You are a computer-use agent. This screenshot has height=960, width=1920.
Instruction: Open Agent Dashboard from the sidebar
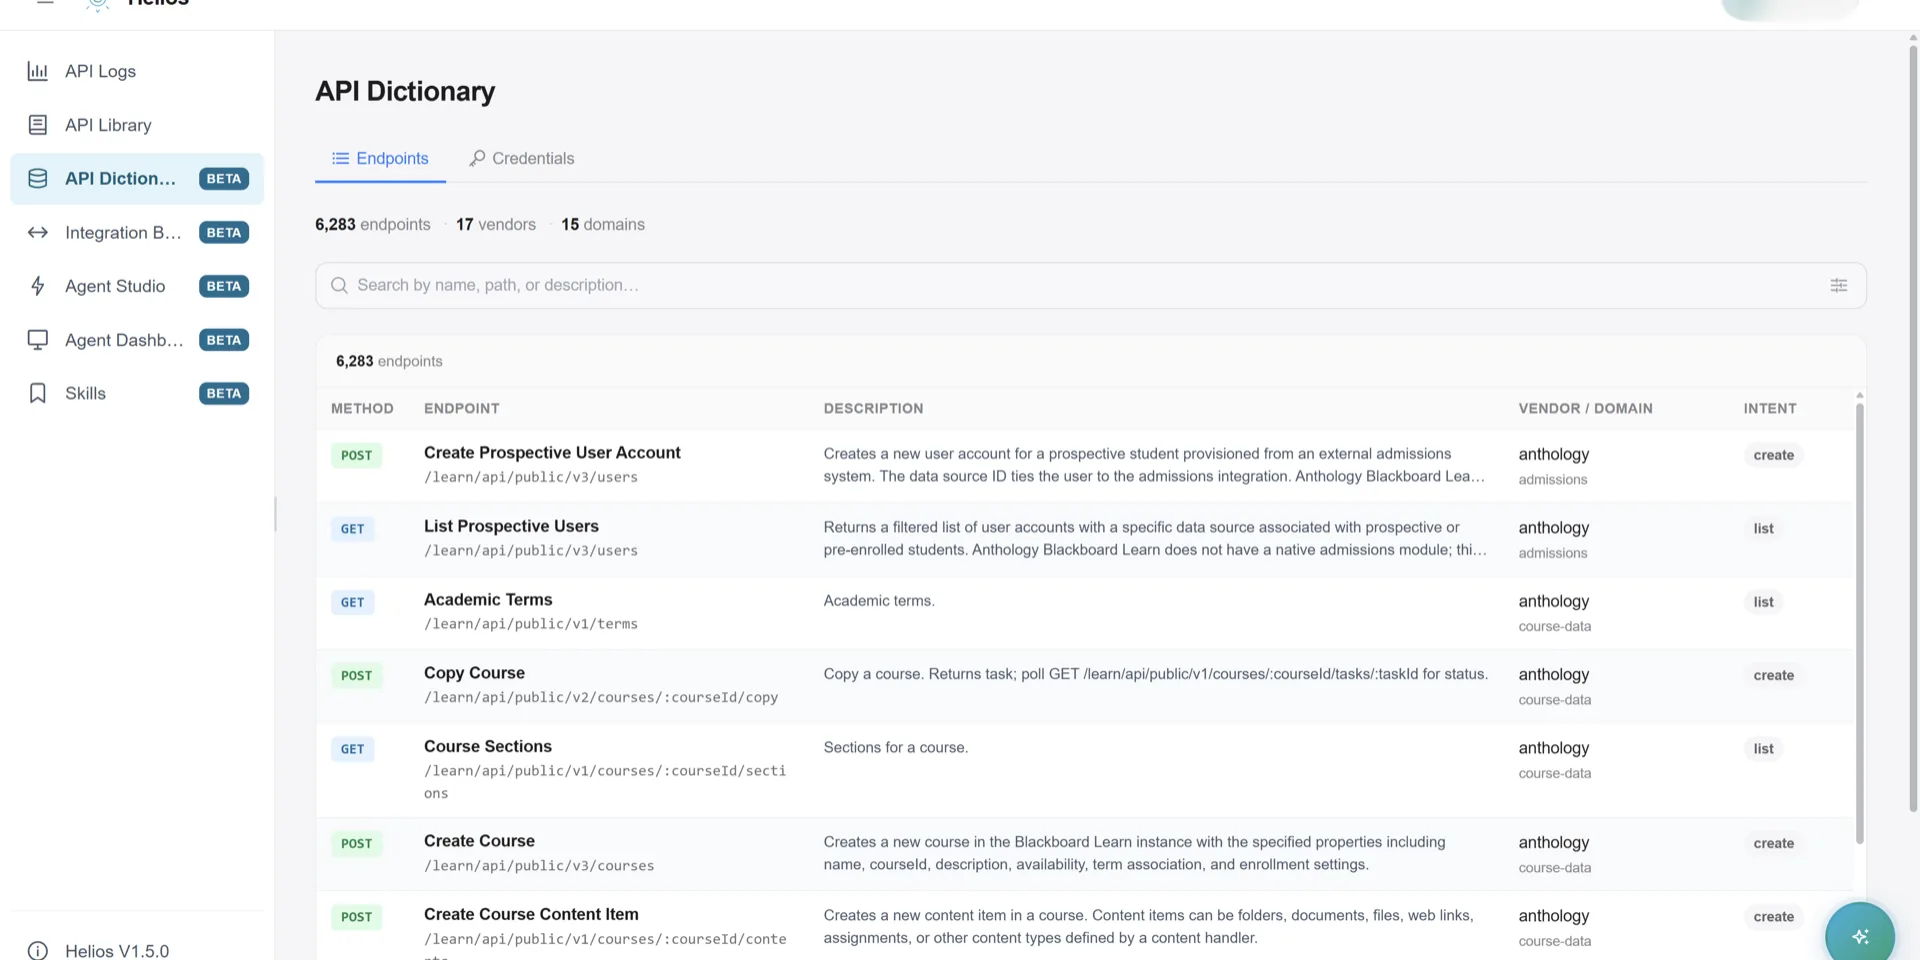(x=137, y=340)
